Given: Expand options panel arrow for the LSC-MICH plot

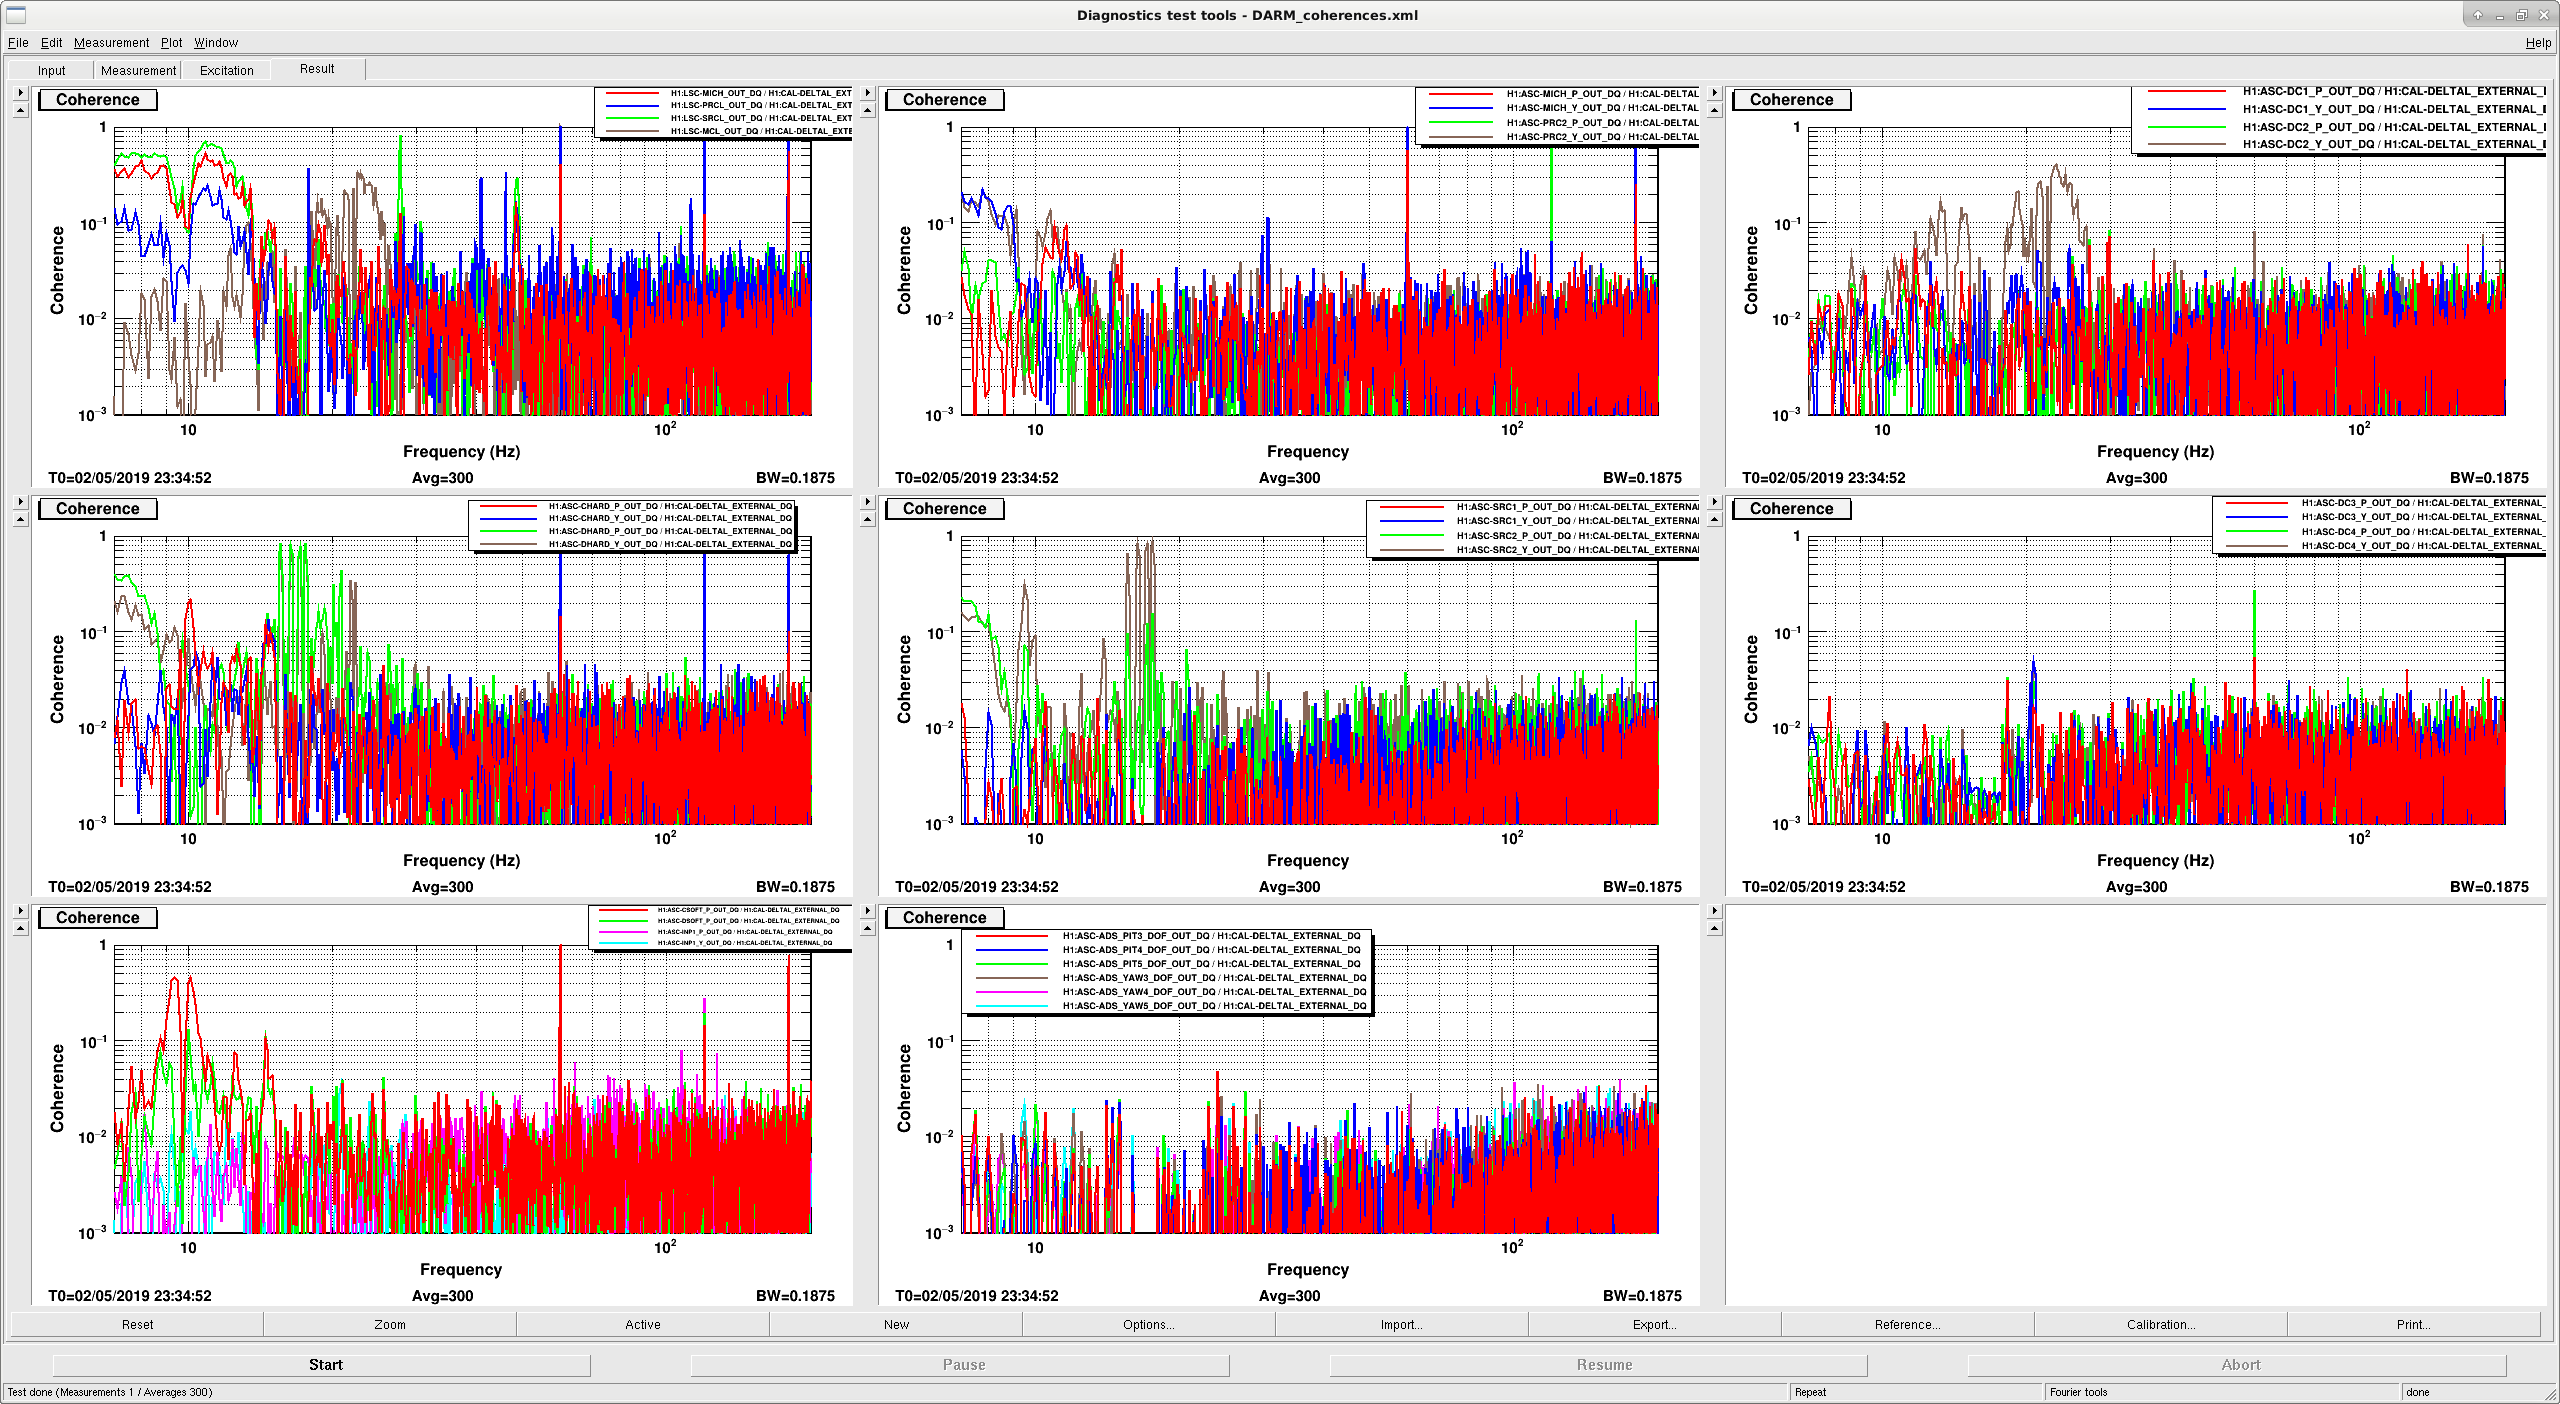Looking at the screenshot, I should point(20,93).
